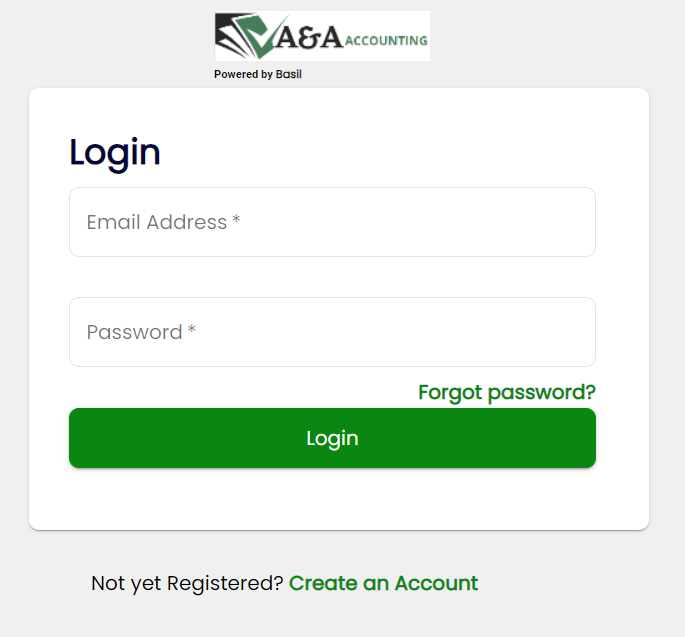Click the "Powered by Basil" caption
685x637 pixels.
[x=257, y=74]
